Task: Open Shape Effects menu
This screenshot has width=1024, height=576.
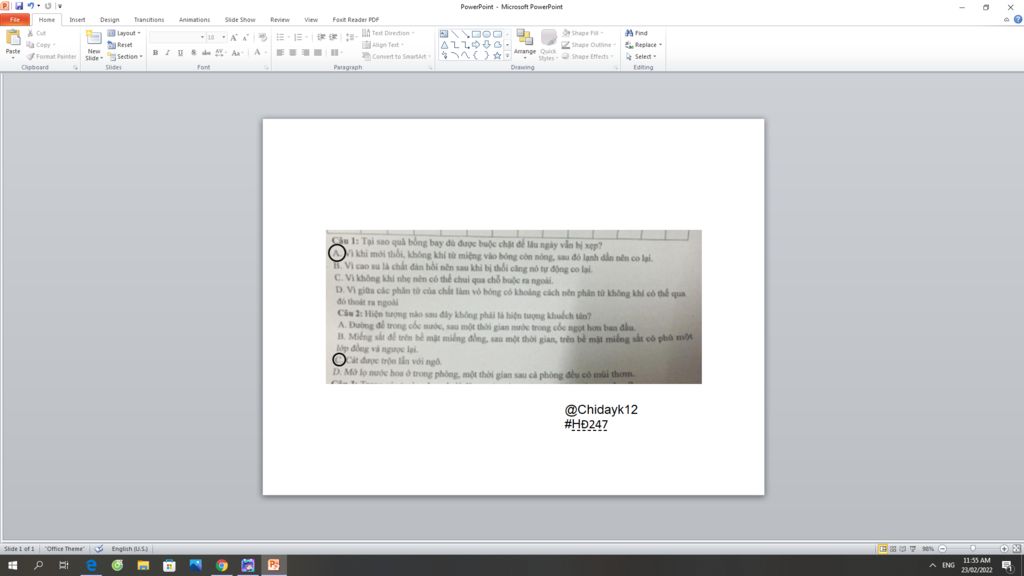Action: [x=588, y=57]
